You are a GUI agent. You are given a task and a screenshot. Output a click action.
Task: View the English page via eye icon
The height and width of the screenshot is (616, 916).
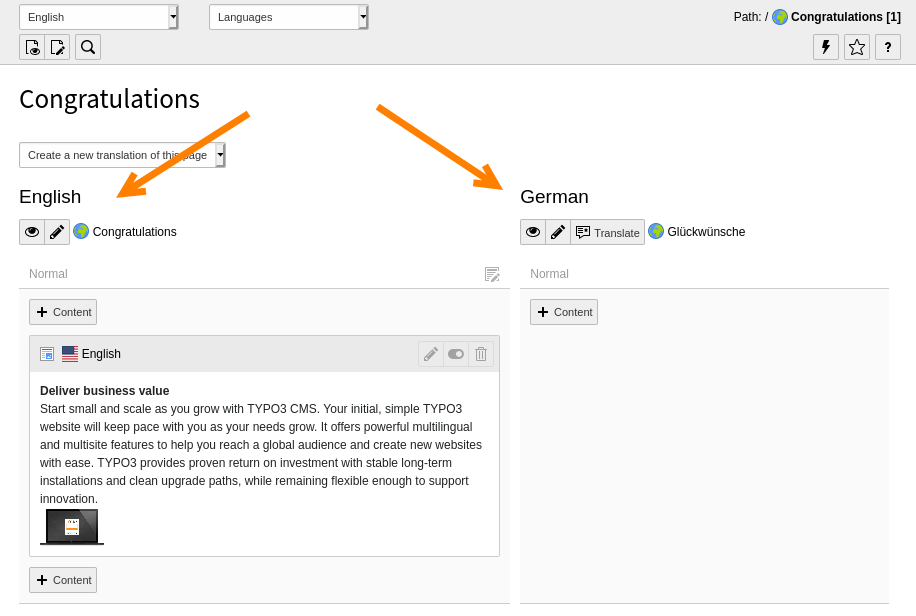coord(32,232)
